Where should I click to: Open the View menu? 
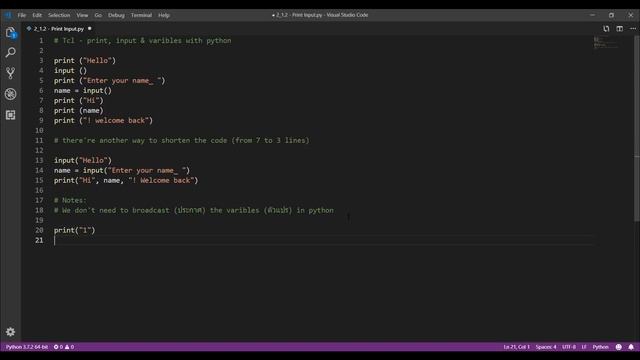click(82, 15)
